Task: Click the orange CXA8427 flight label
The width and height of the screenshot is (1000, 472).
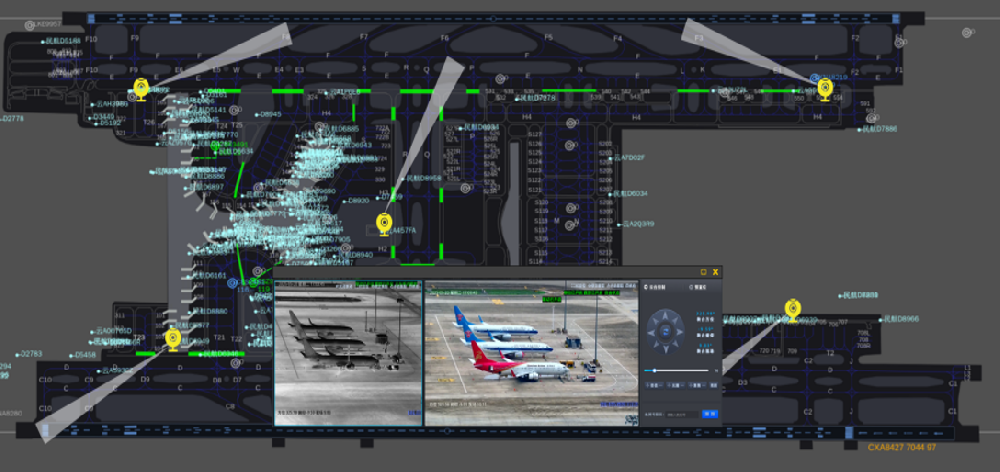Action: click(901, 447)
